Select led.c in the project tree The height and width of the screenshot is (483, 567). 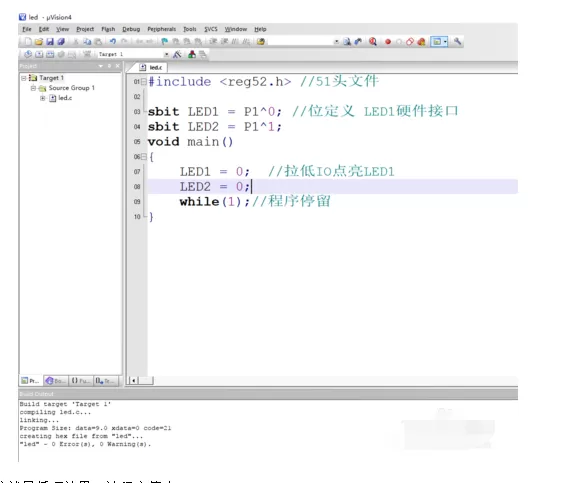[x=65, y=98]
